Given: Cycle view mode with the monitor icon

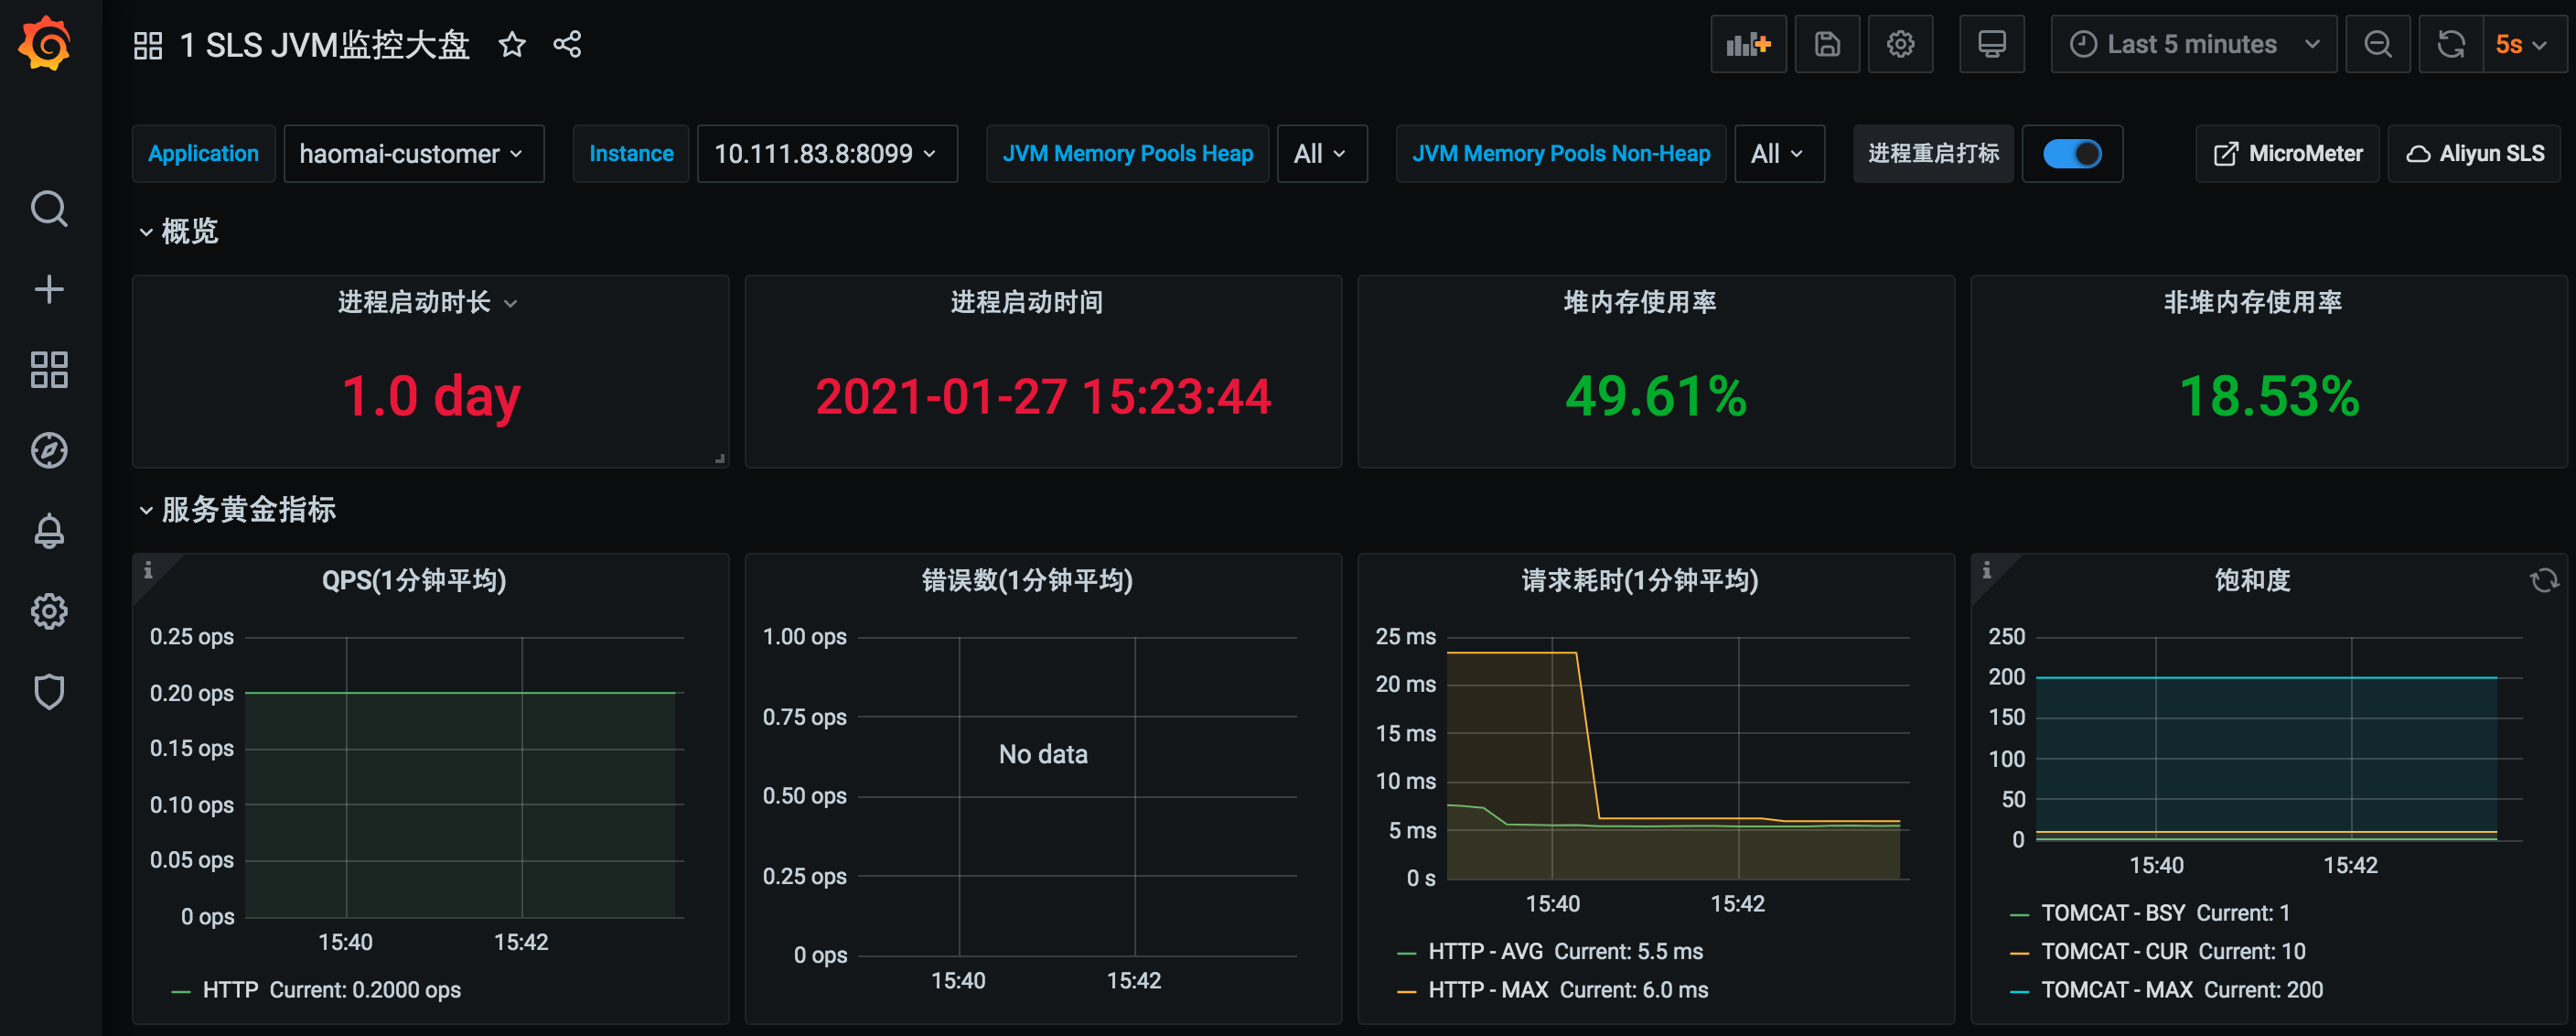Looking at the screenshot, I should click(1992, 44).
